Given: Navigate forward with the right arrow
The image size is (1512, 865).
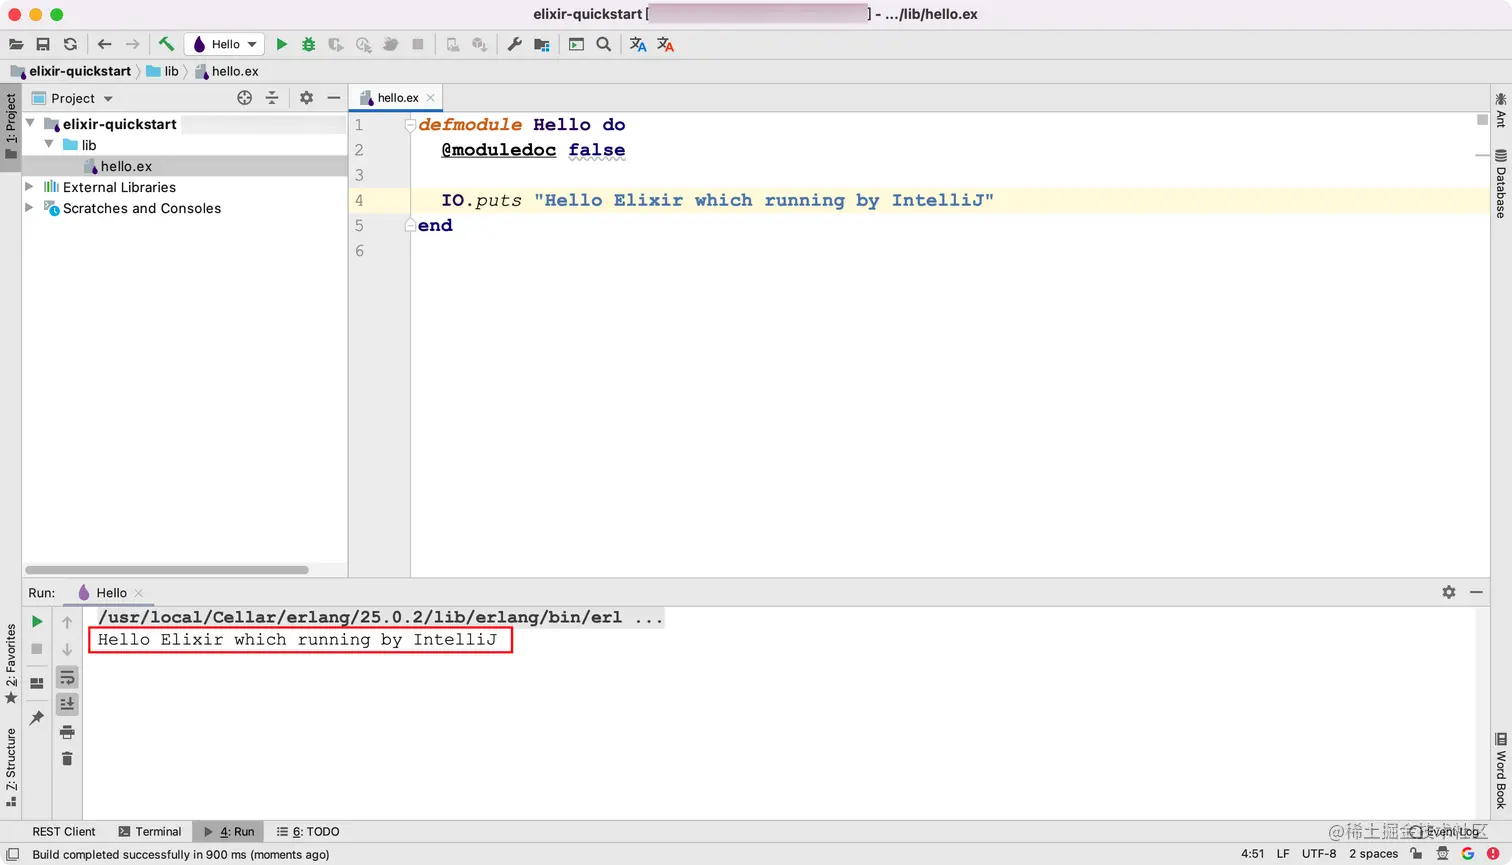Looking at the screenshot, I should (132, 44).
